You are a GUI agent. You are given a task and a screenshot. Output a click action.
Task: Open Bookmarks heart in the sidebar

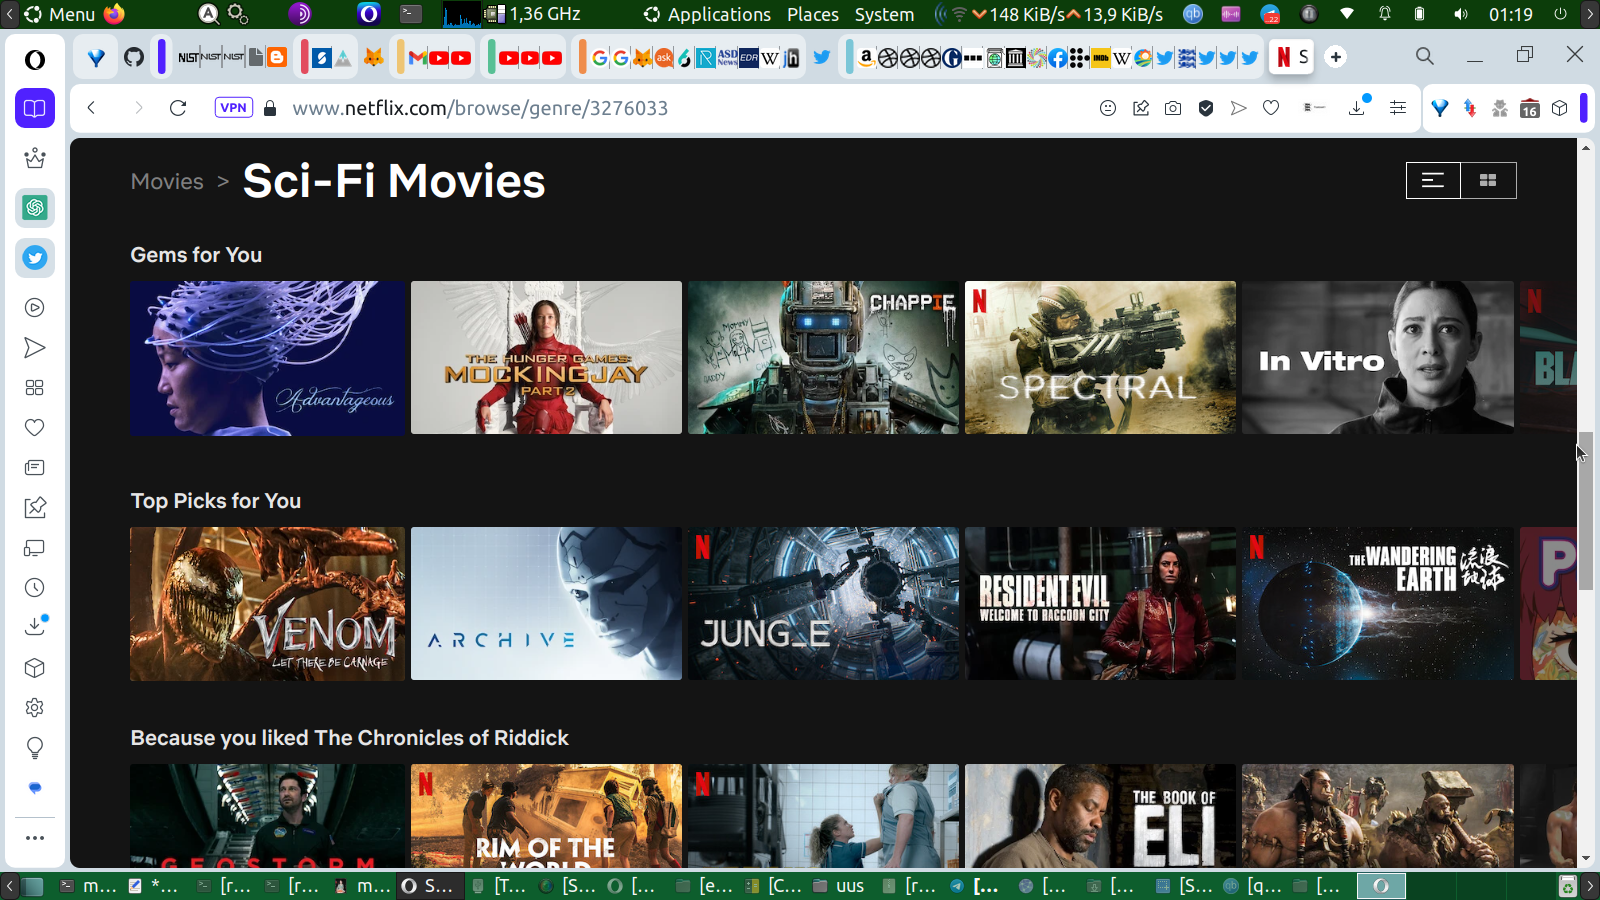pos(35,428)
